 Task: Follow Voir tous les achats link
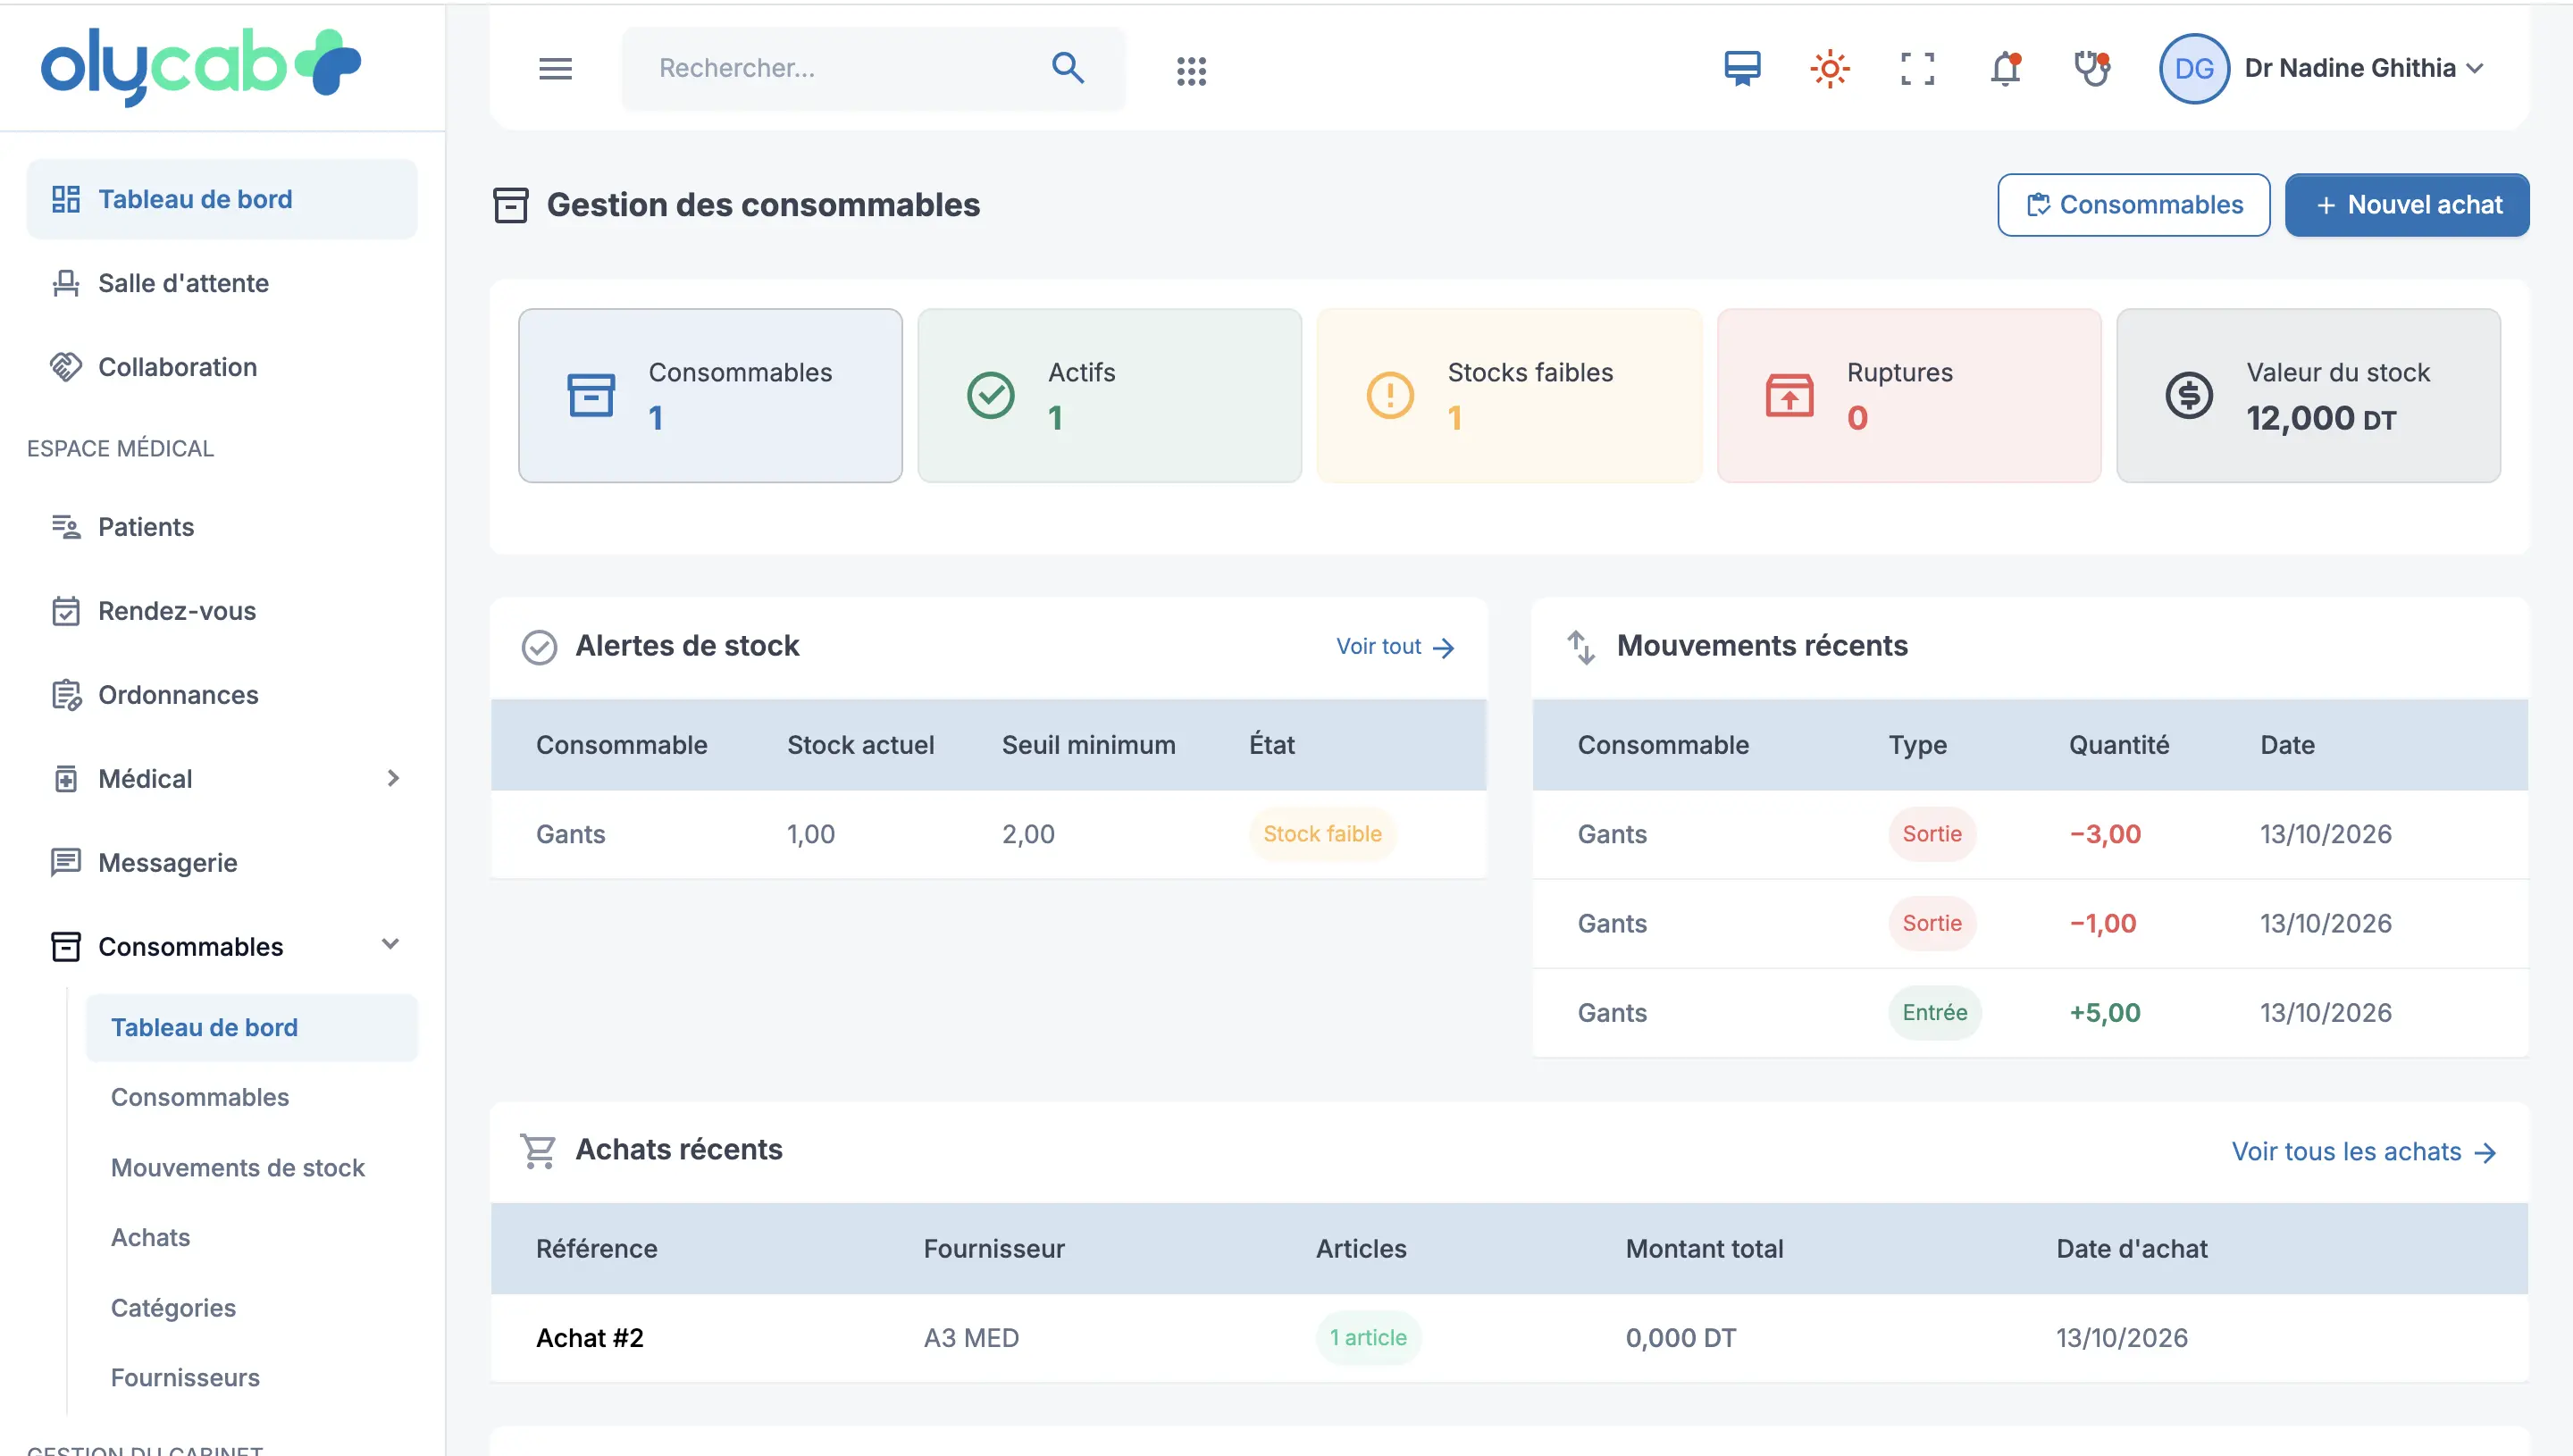coord(2364,1151)
